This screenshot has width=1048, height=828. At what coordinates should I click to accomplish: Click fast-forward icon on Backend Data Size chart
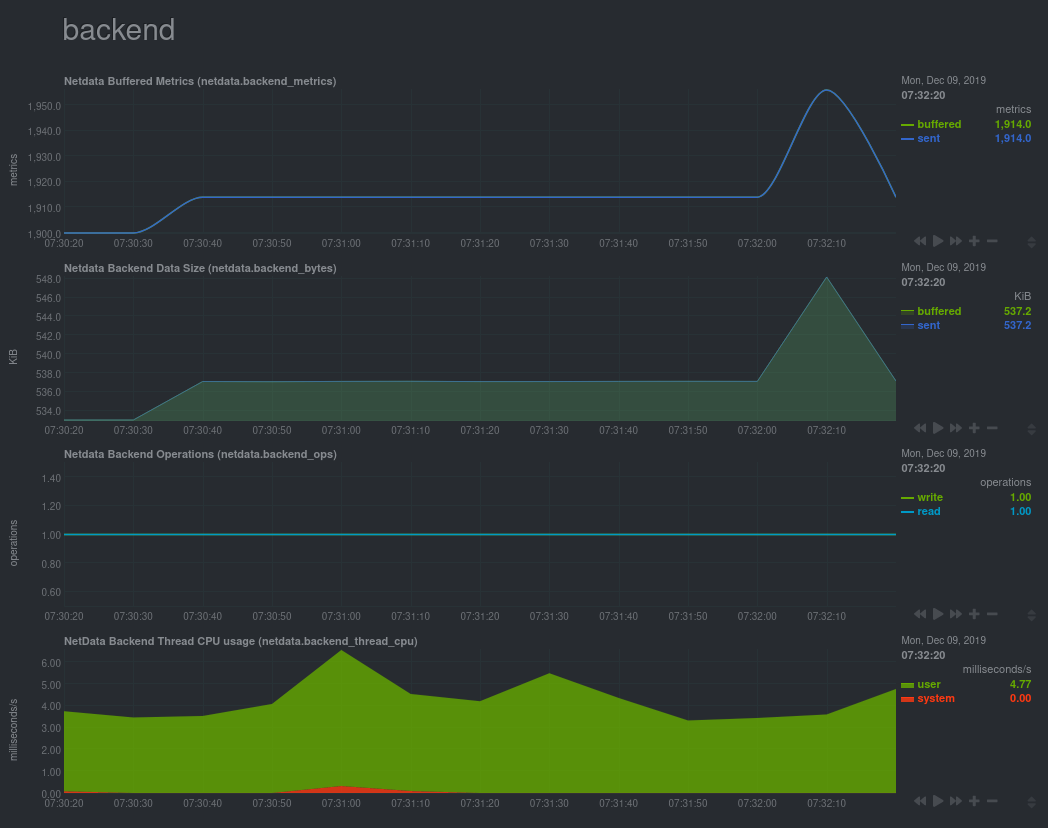956,428
